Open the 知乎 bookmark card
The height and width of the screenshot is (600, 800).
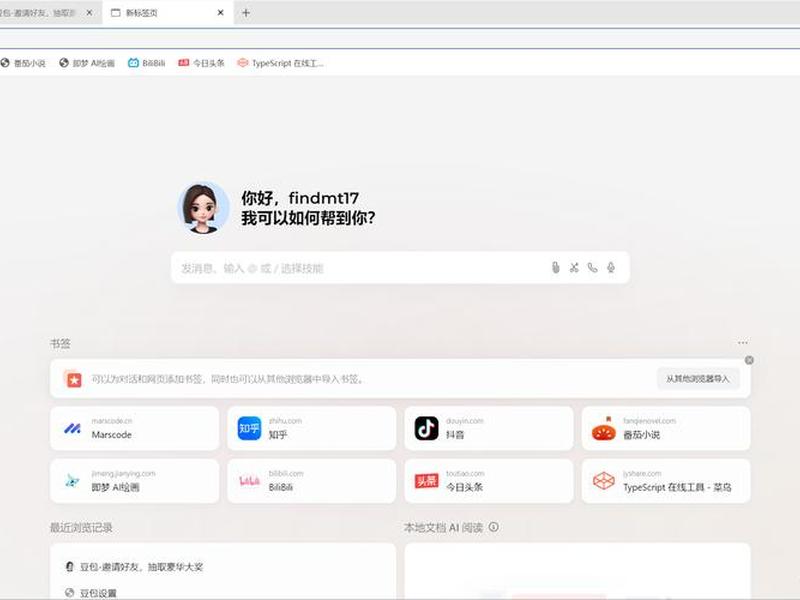click(312, 428)
